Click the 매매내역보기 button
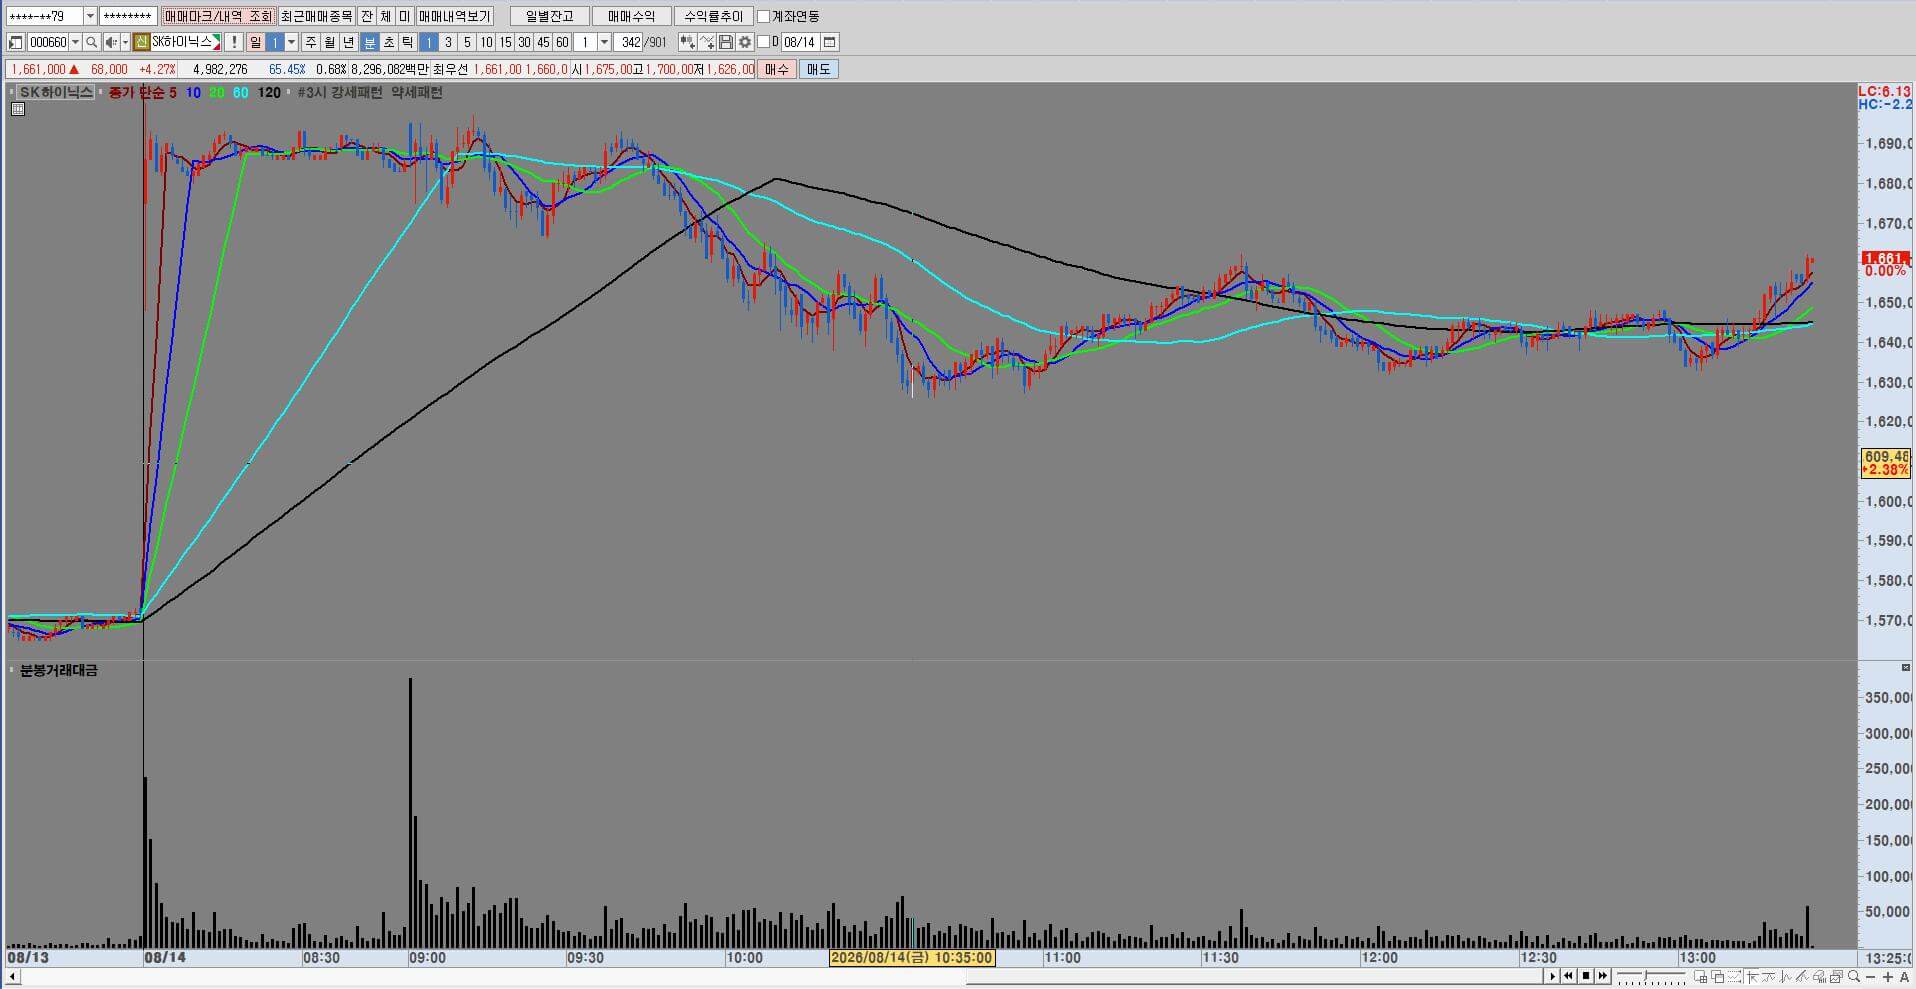Screen dimensions: 1916x989 tap(454, 16)
